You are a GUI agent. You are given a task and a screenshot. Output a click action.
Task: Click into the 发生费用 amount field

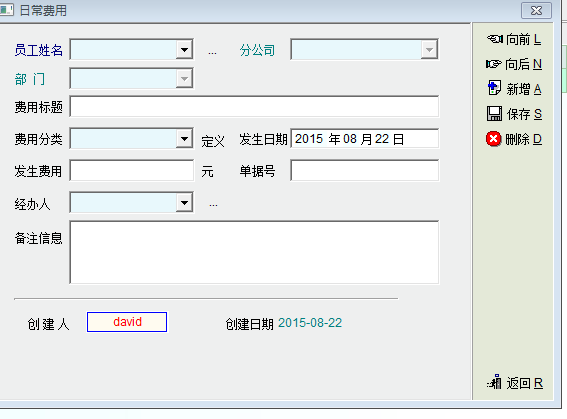tap(132, 171)
